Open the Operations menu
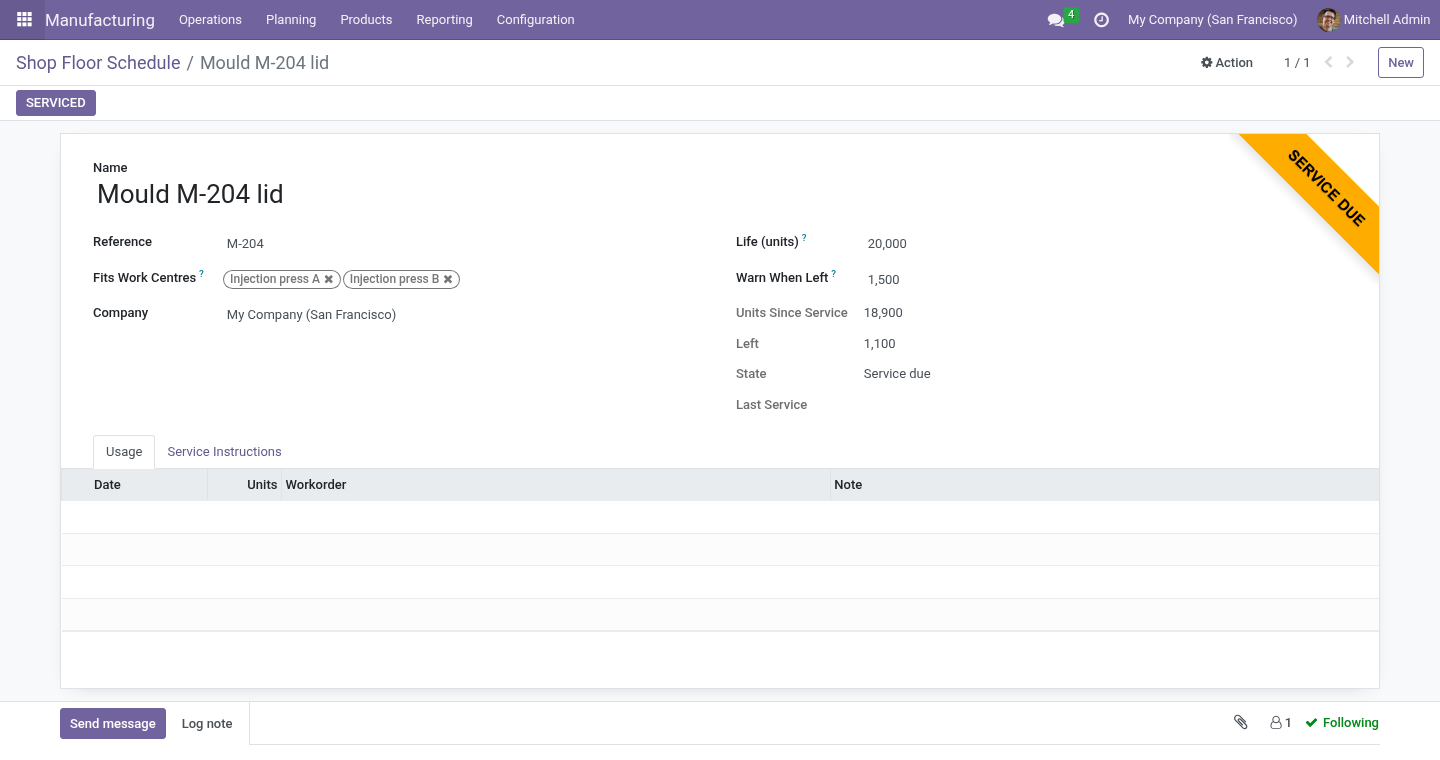Image resolution: width=1440 pixels, height=760 pixels. [210, 20]
